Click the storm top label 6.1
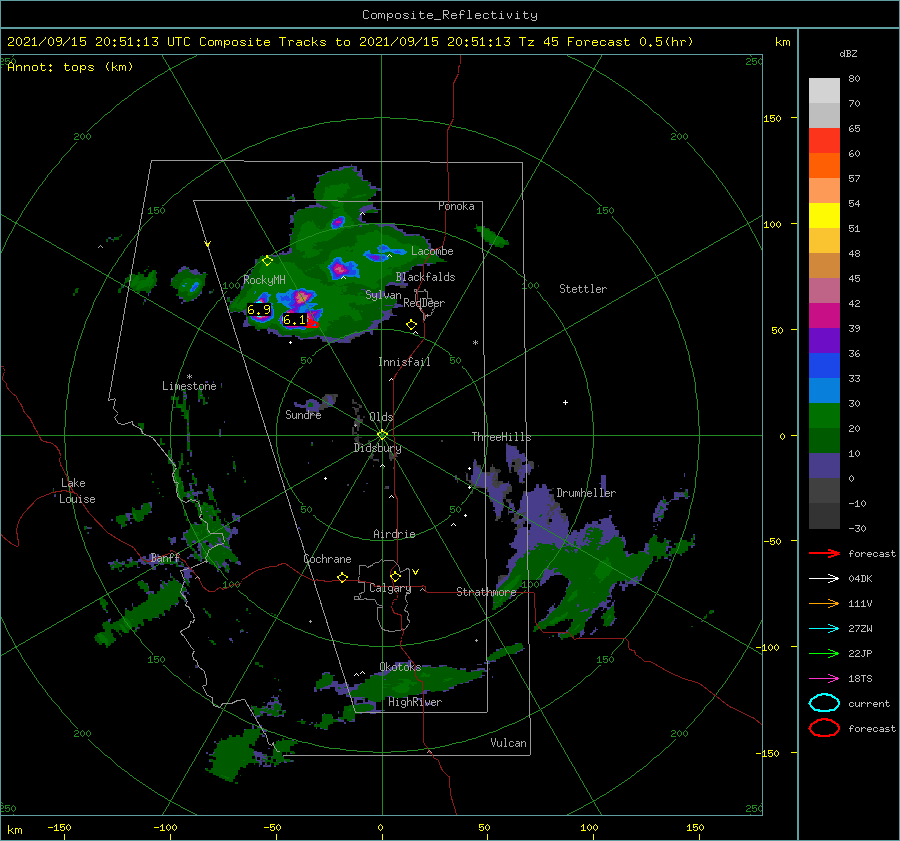 pyautogui.click(x=294, y=319)
